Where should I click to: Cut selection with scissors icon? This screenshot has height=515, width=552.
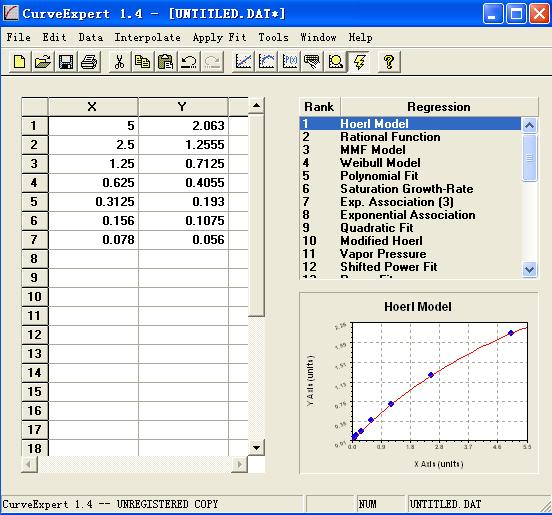119,62
